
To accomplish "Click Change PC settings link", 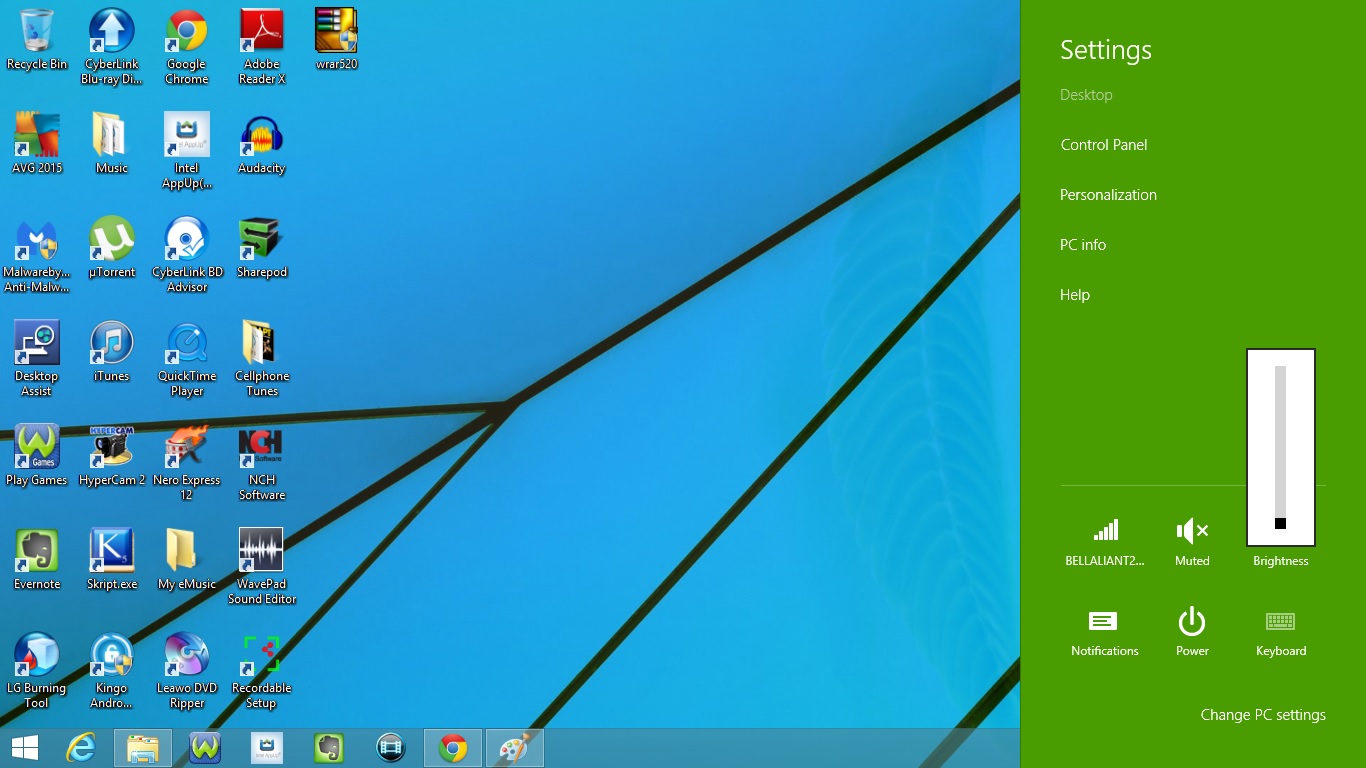I will tap(1263, 715).
